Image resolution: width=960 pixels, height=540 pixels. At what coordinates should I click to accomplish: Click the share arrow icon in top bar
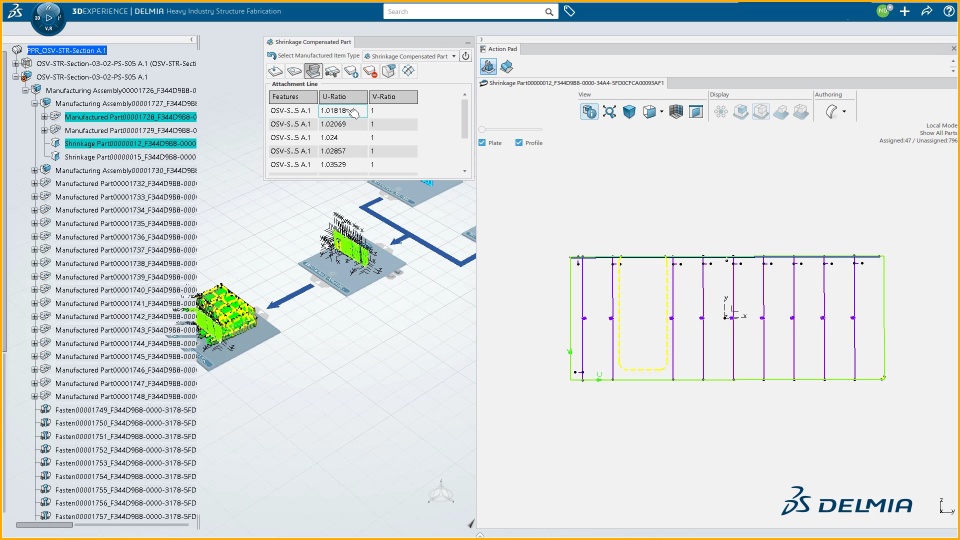[x=926, y=11]
